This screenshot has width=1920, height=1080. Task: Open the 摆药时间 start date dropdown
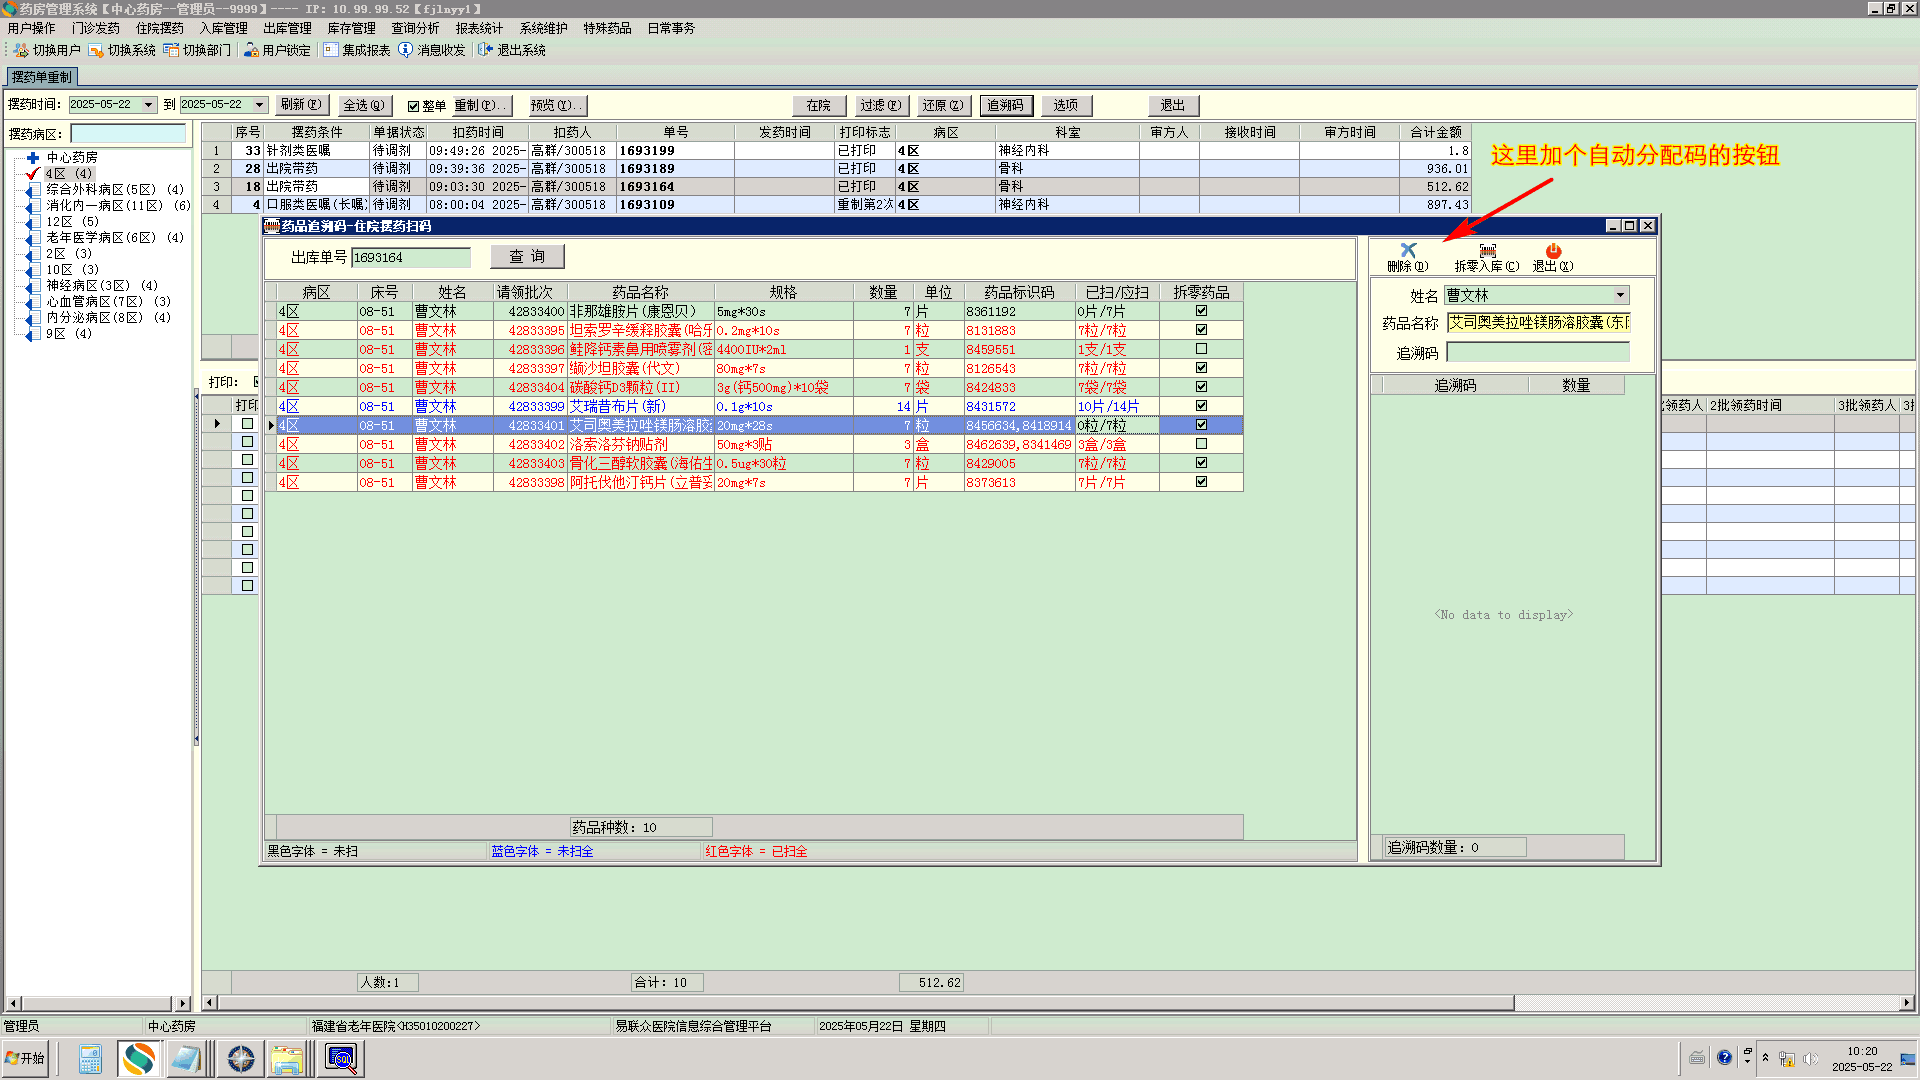148,105
